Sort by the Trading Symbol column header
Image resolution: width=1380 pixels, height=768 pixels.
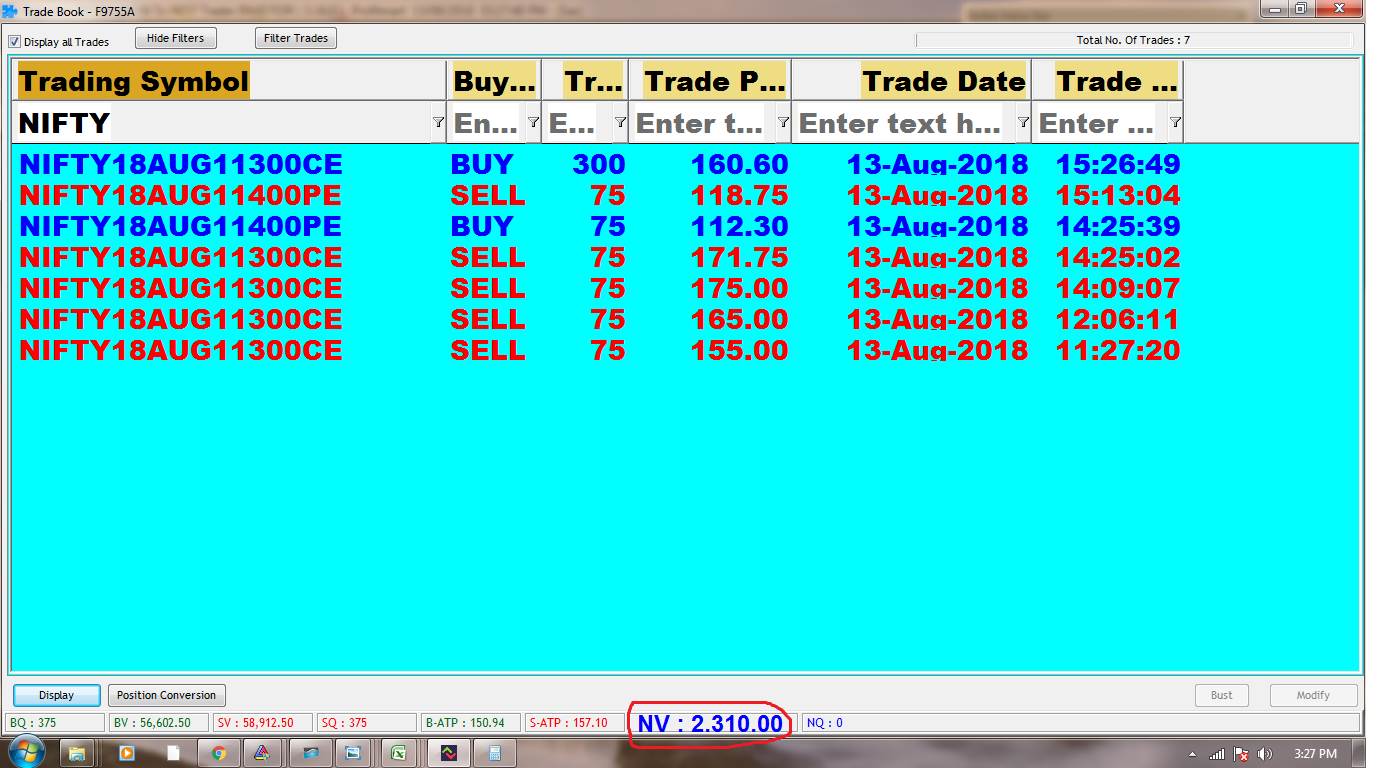pyautogui.click(x=133, y=81)
